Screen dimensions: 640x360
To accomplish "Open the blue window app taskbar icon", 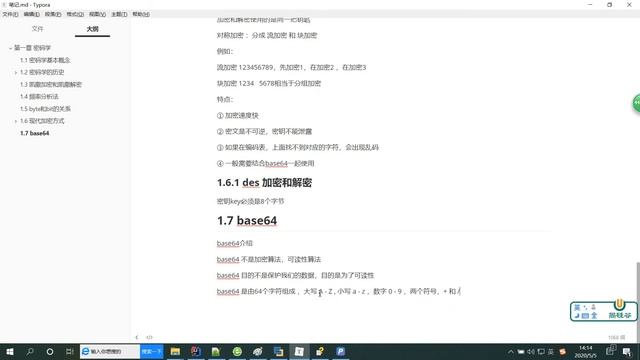I will point(278,351).
